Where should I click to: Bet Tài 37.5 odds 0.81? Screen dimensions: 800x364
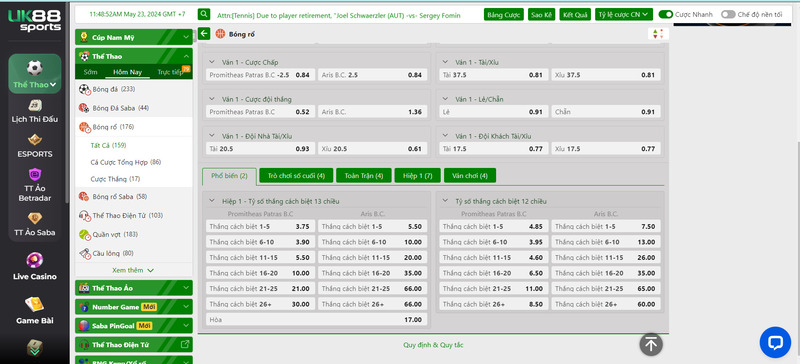(x=494, y=75)
